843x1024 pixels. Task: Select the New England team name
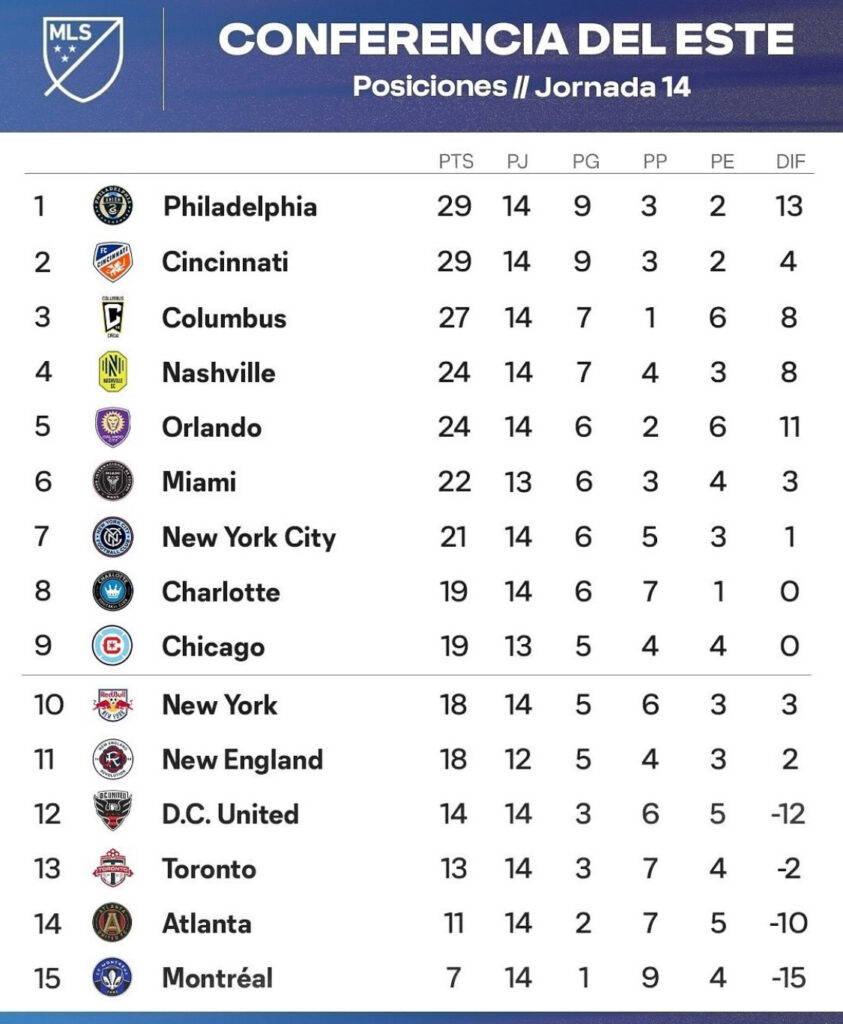click(242, 760)
